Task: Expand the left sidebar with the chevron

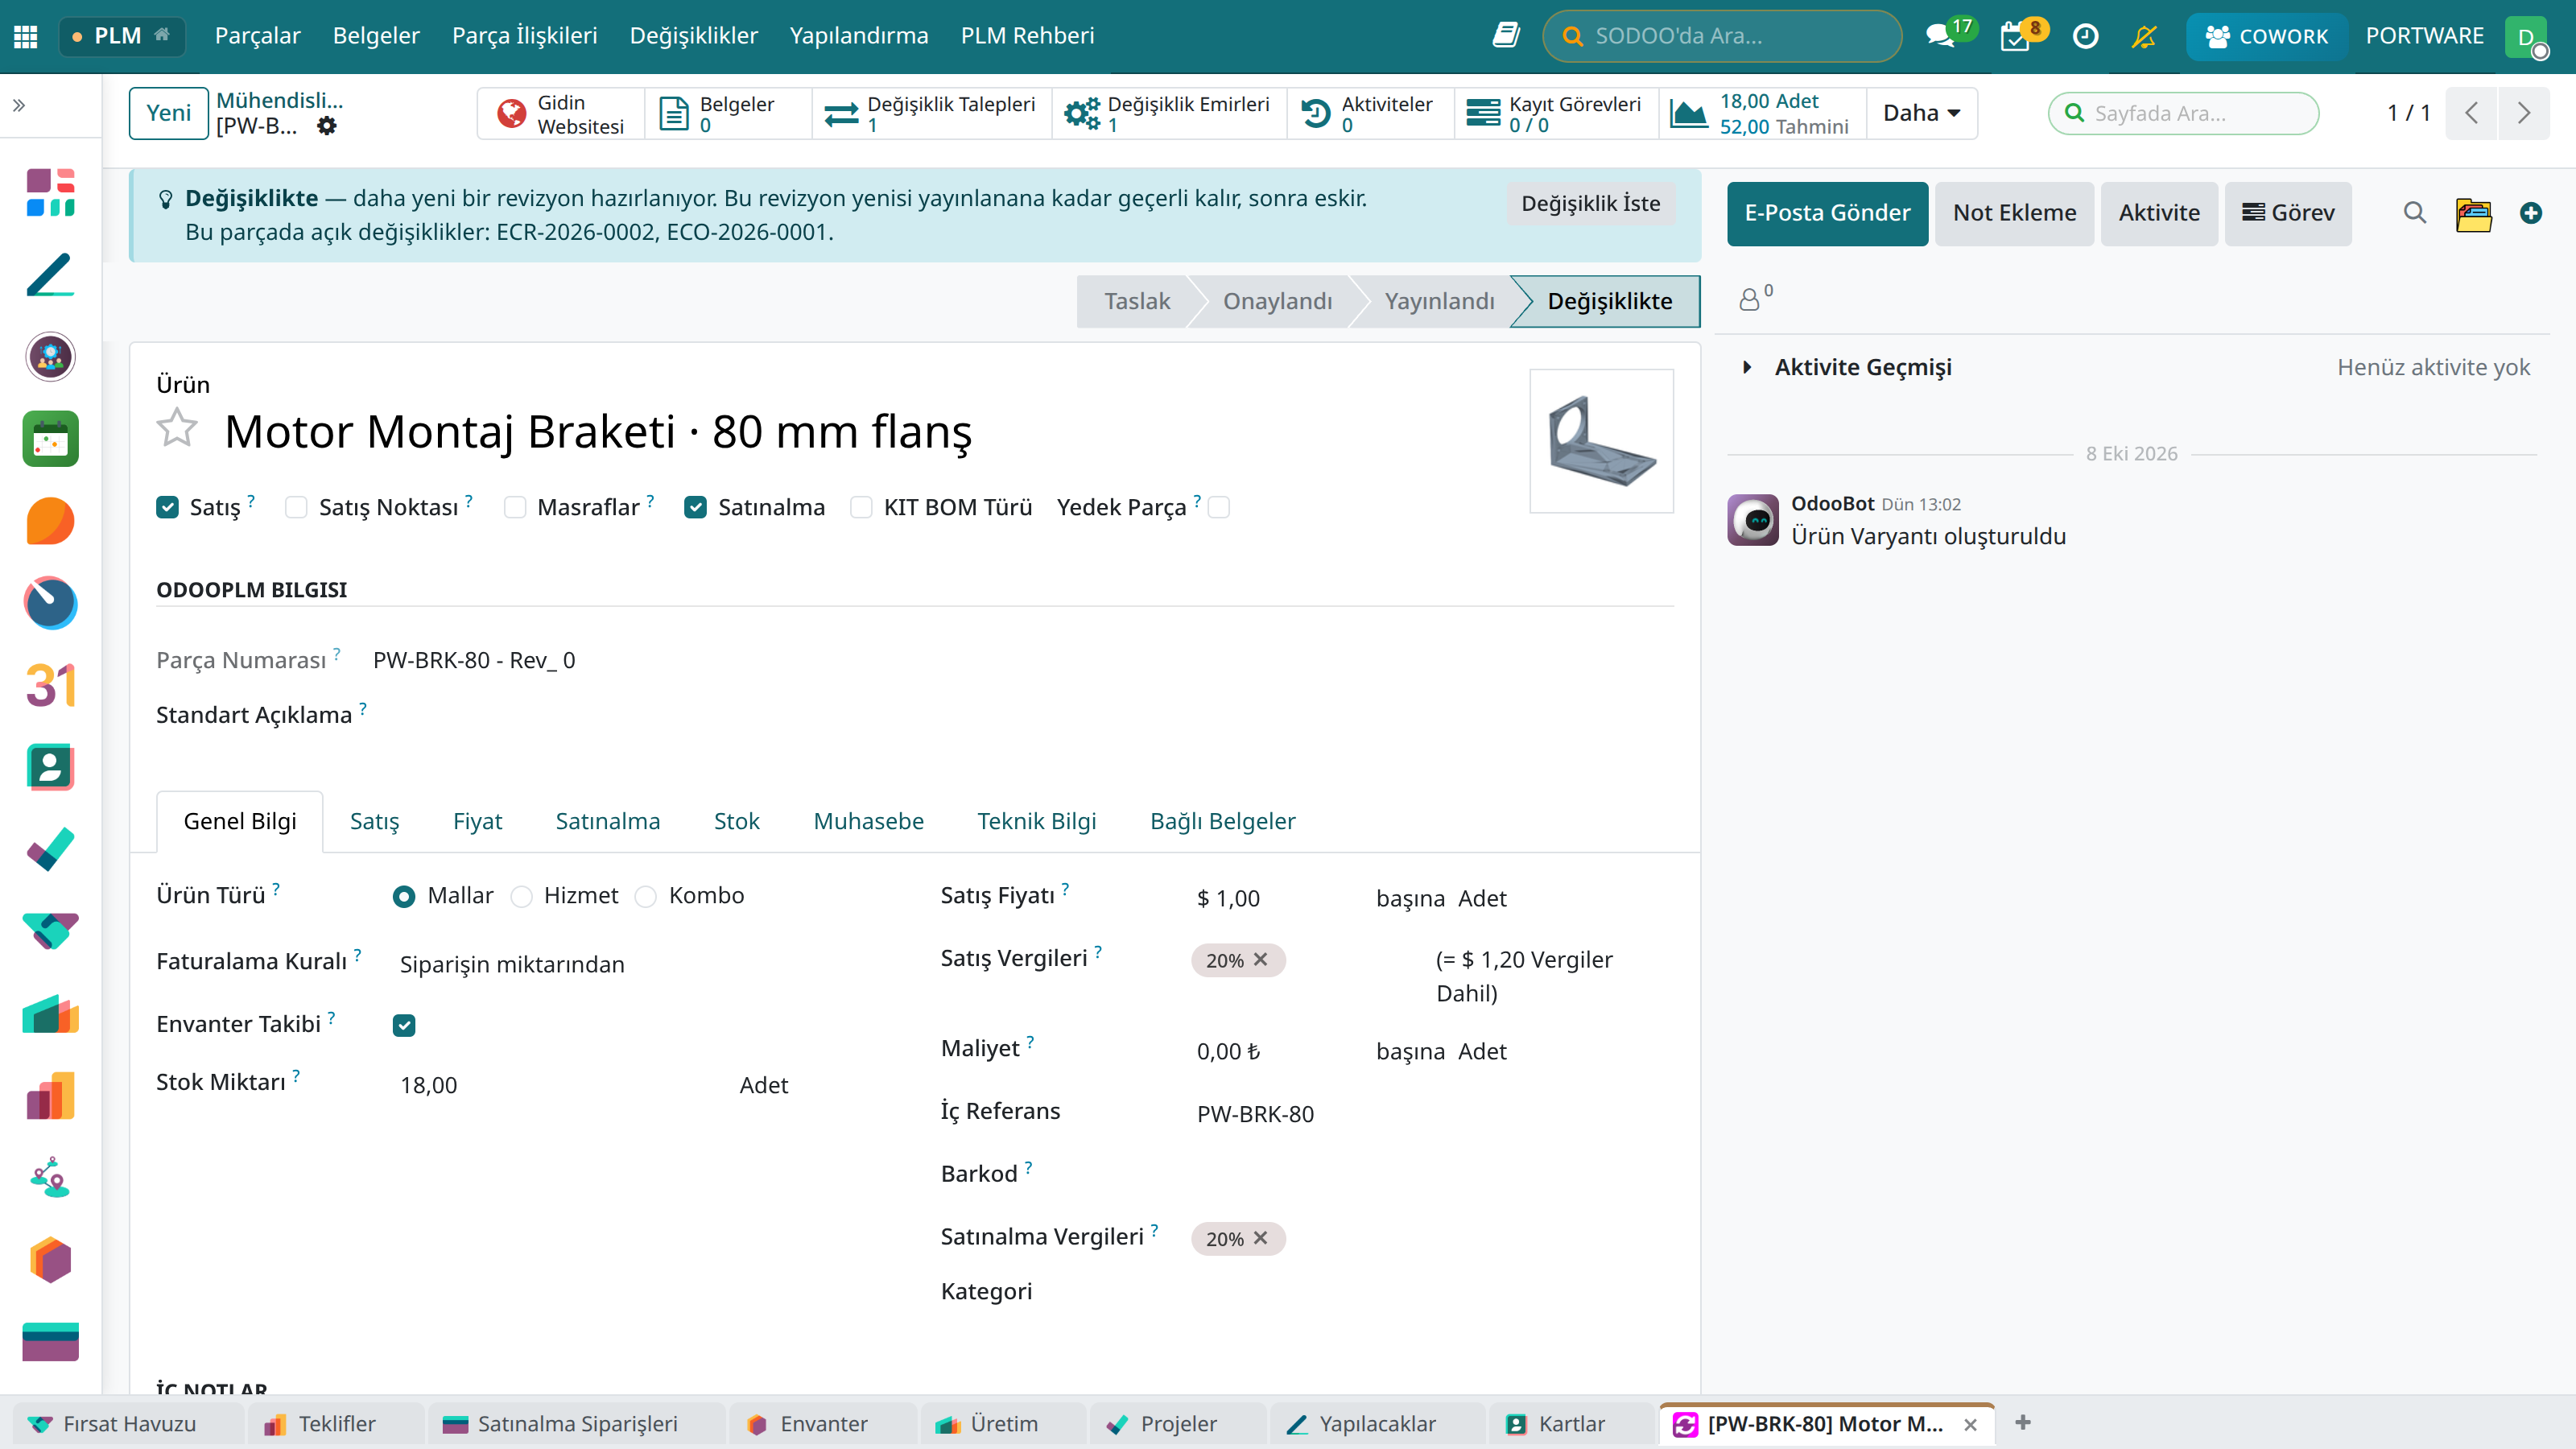Action: coord(19,105)
